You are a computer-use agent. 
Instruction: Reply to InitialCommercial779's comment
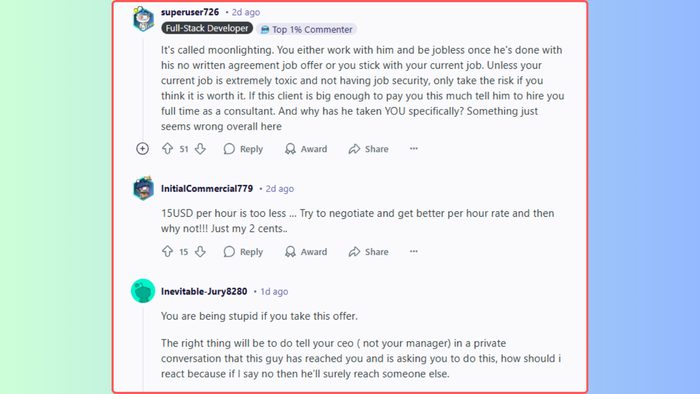pos(243,252)
